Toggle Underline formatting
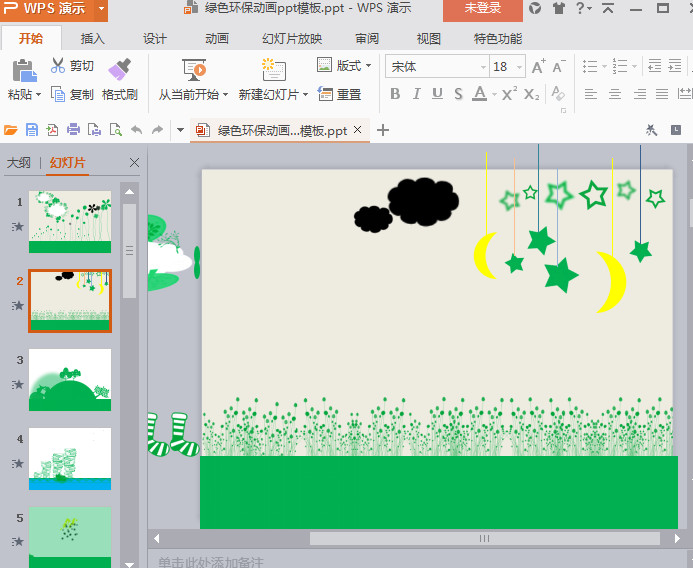The height and width of the screenshot is (568, 693). (x=437, y=94)
